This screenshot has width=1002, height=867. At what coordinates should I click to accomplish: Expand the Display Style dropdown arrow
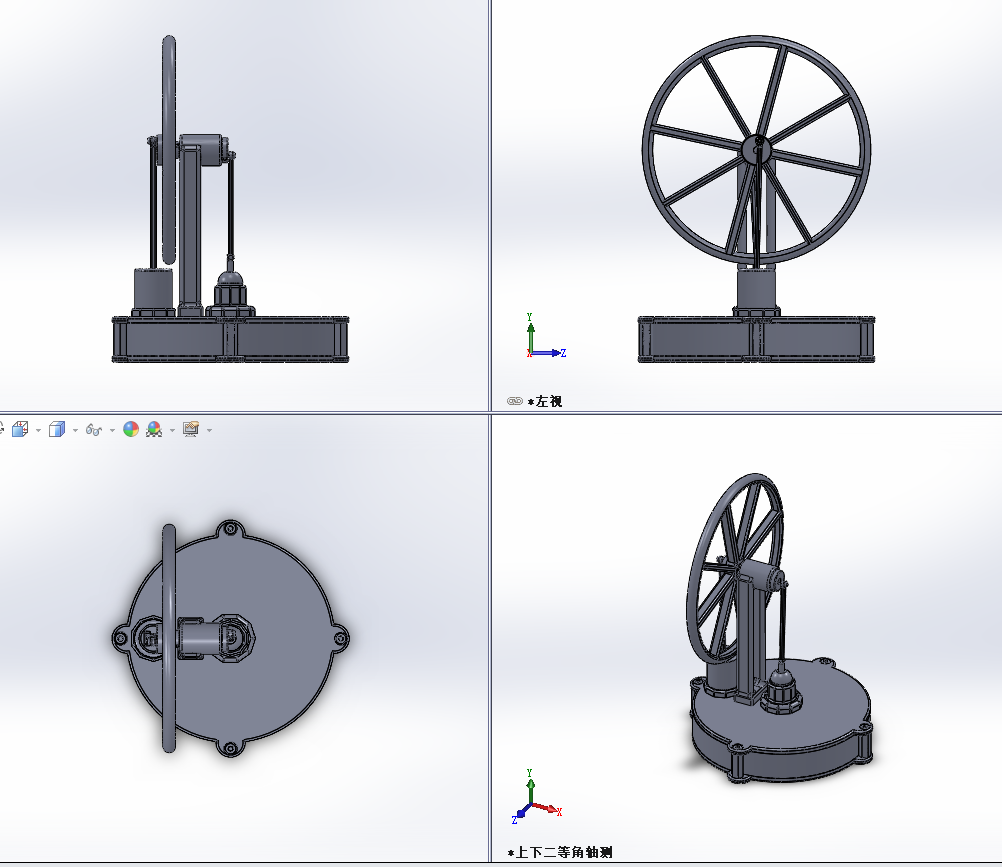tap(75, 431)
